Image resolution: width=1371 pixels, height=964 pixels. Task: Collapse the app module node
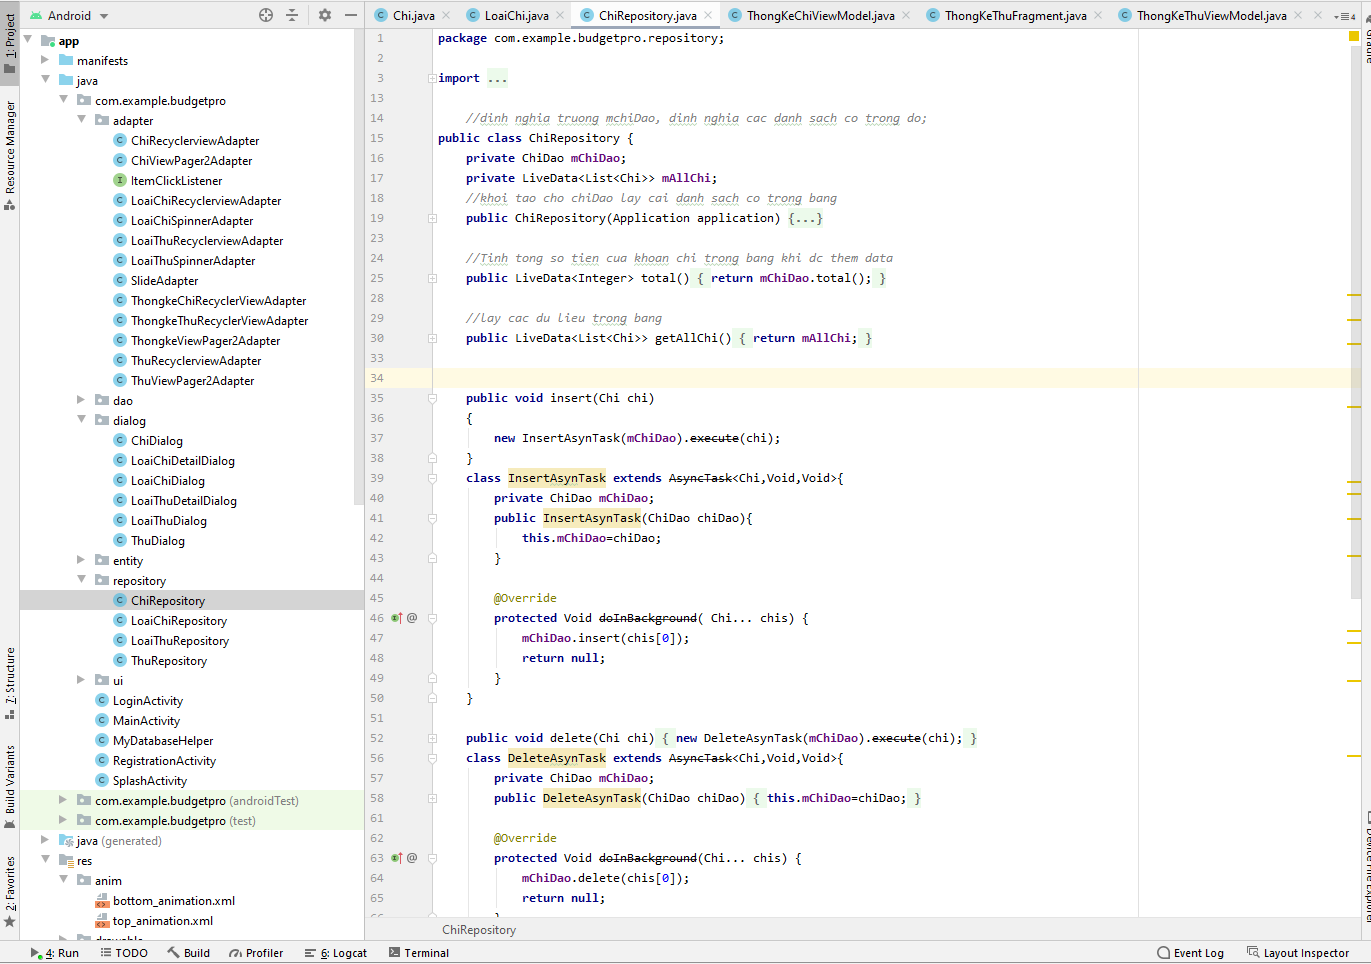click(x=28, y=40)
